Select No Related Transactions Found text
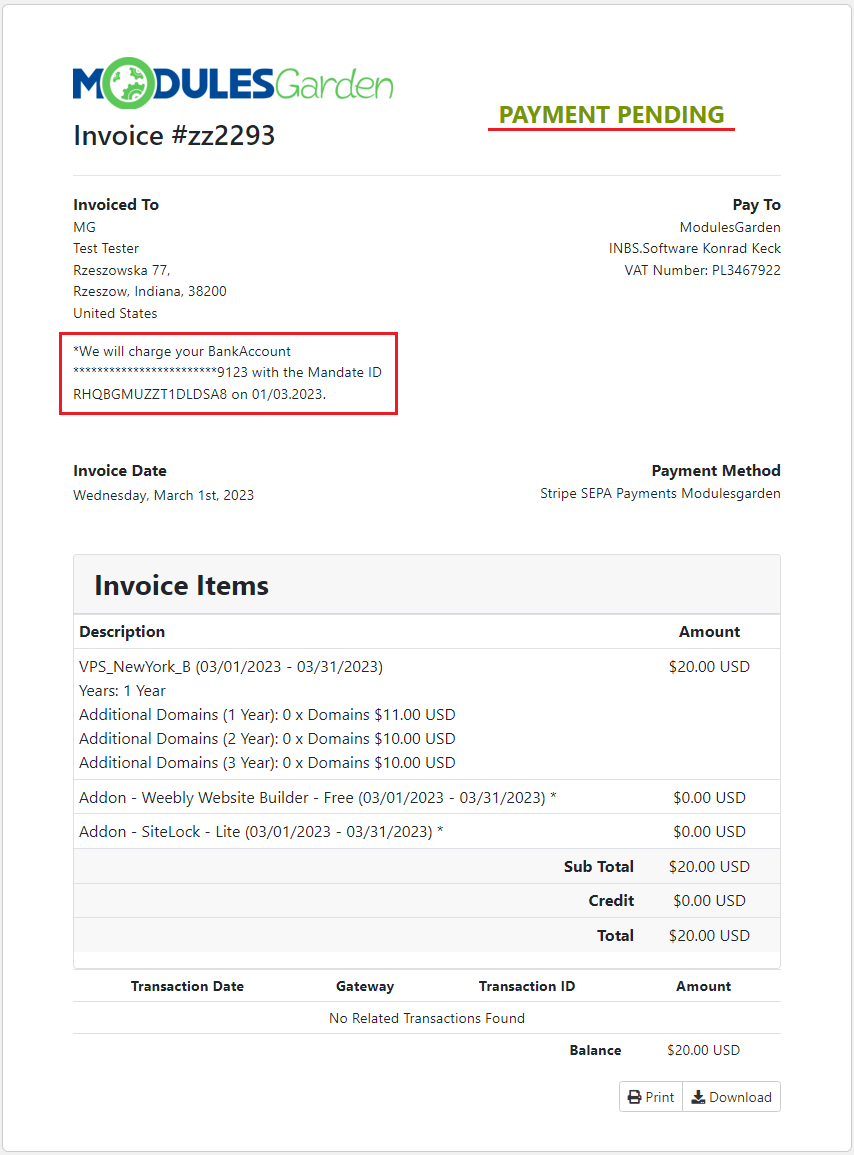Image resolution: width=854 pixels, height=1155 pixels. pyautogui.click(x=427, y=1018)
